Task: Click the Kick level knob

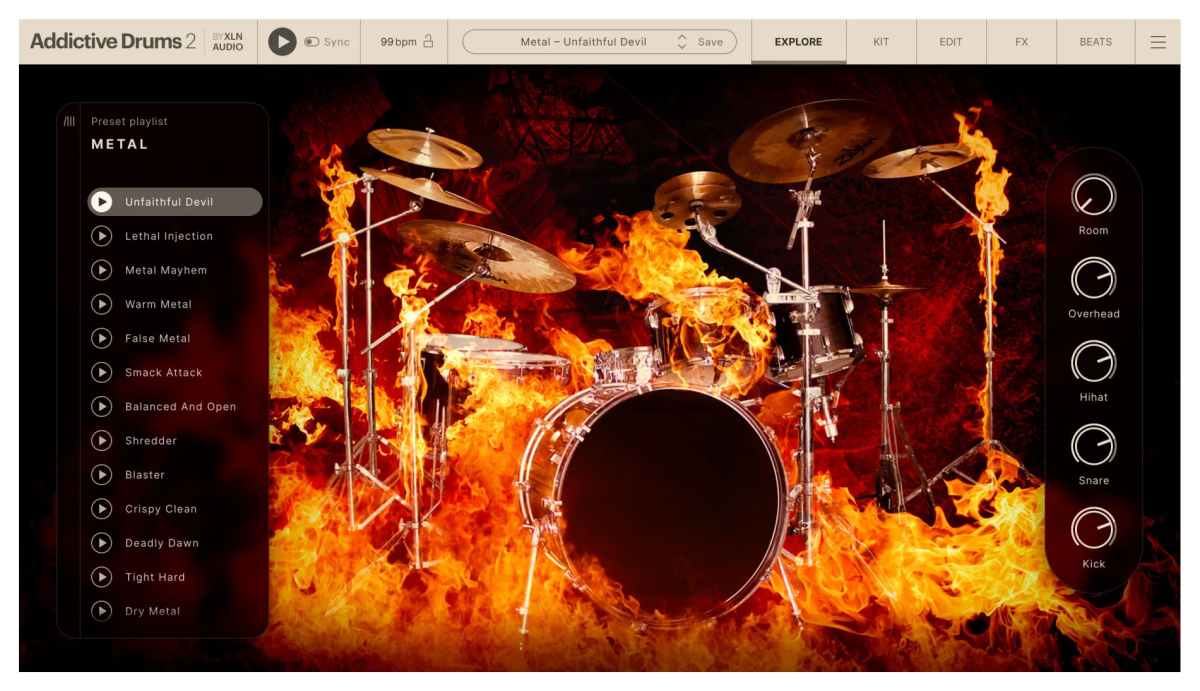Action: coord(1093,528)
